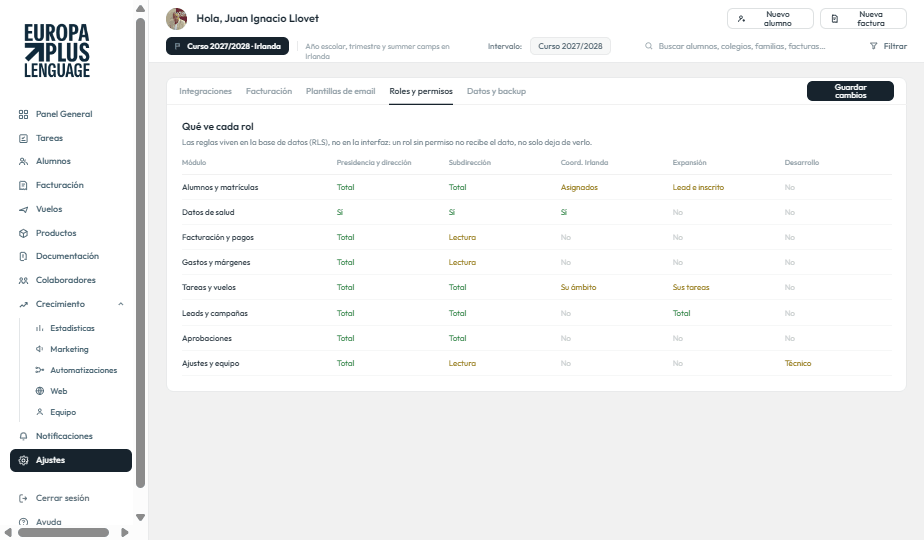Open the Curso 2027/2028 · Irlanda selector
The height and width of the screenshot is (540, 924).
coord(227,46)
